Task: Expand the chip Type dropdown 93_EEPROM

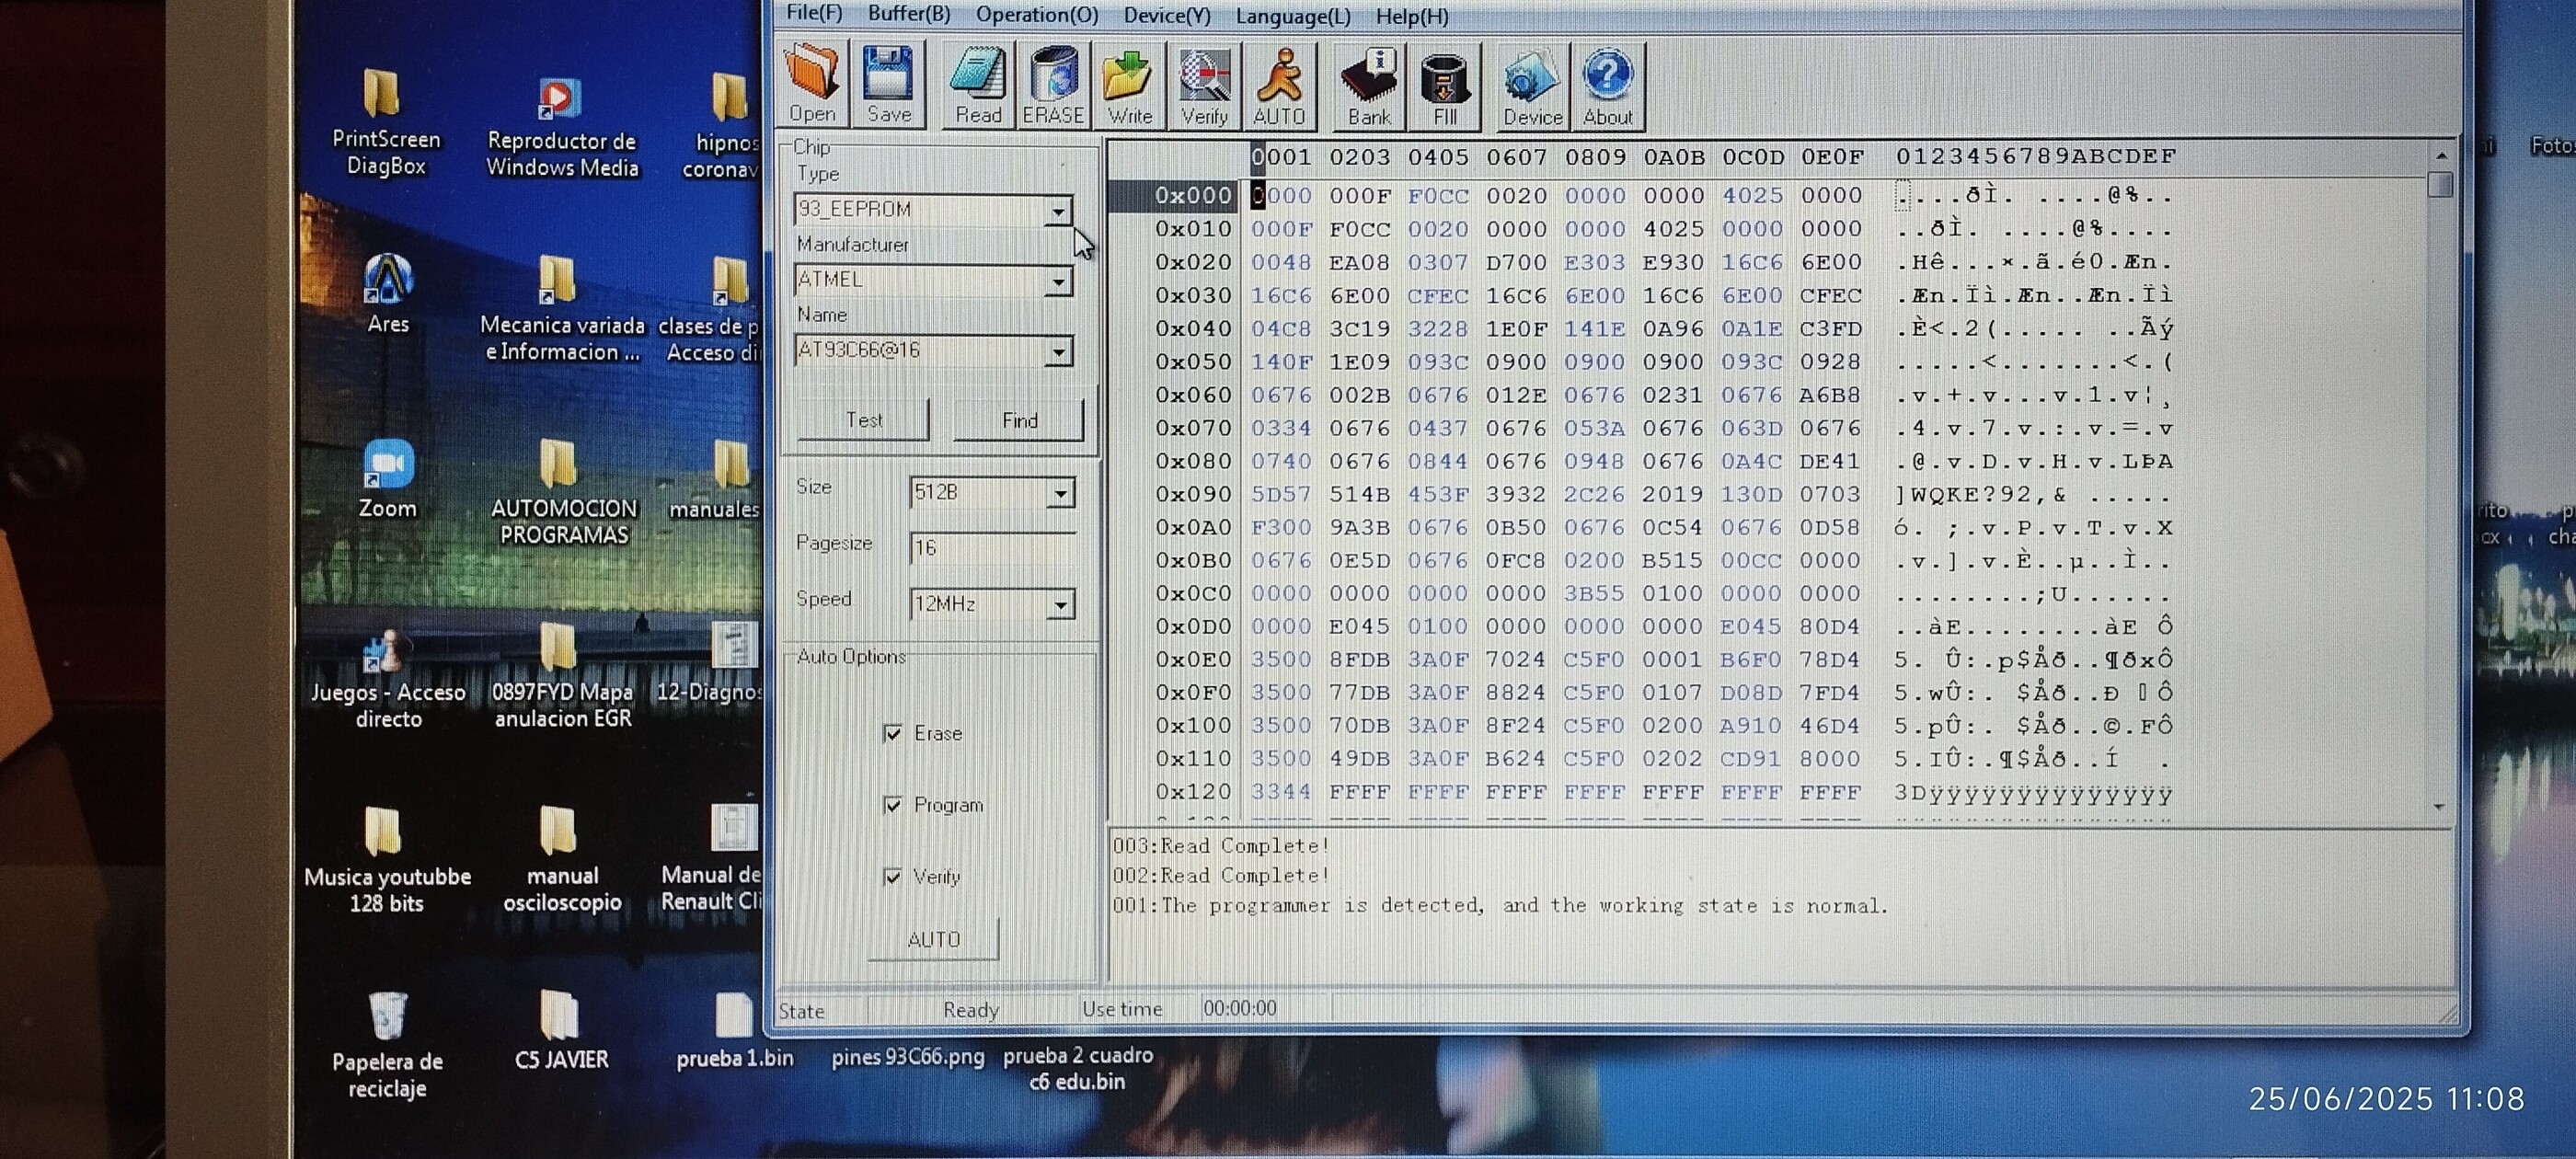Action: [1058, 210]
